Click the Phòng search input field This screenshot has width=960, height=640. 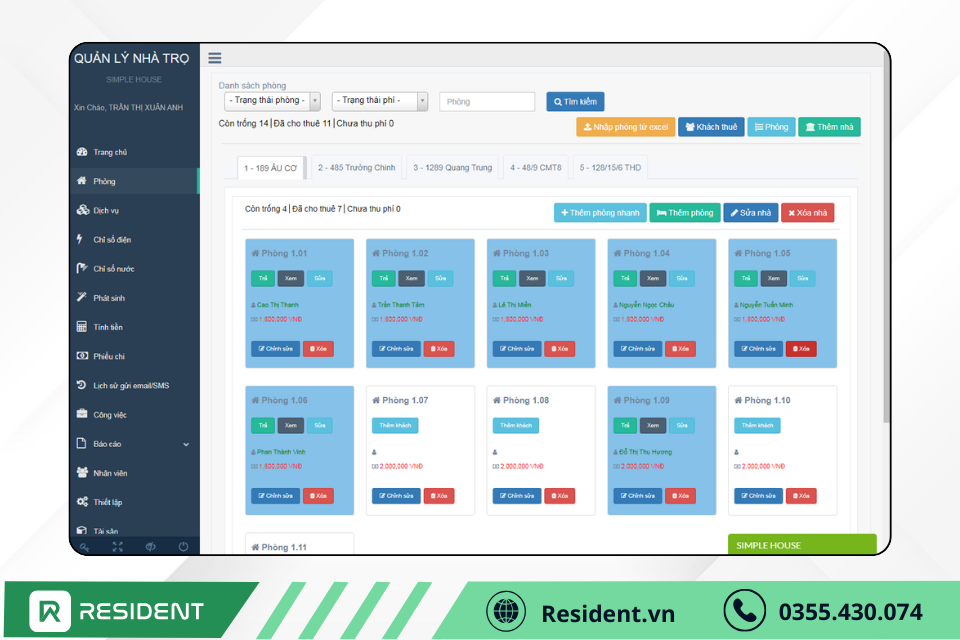click(x=487, y=102)
